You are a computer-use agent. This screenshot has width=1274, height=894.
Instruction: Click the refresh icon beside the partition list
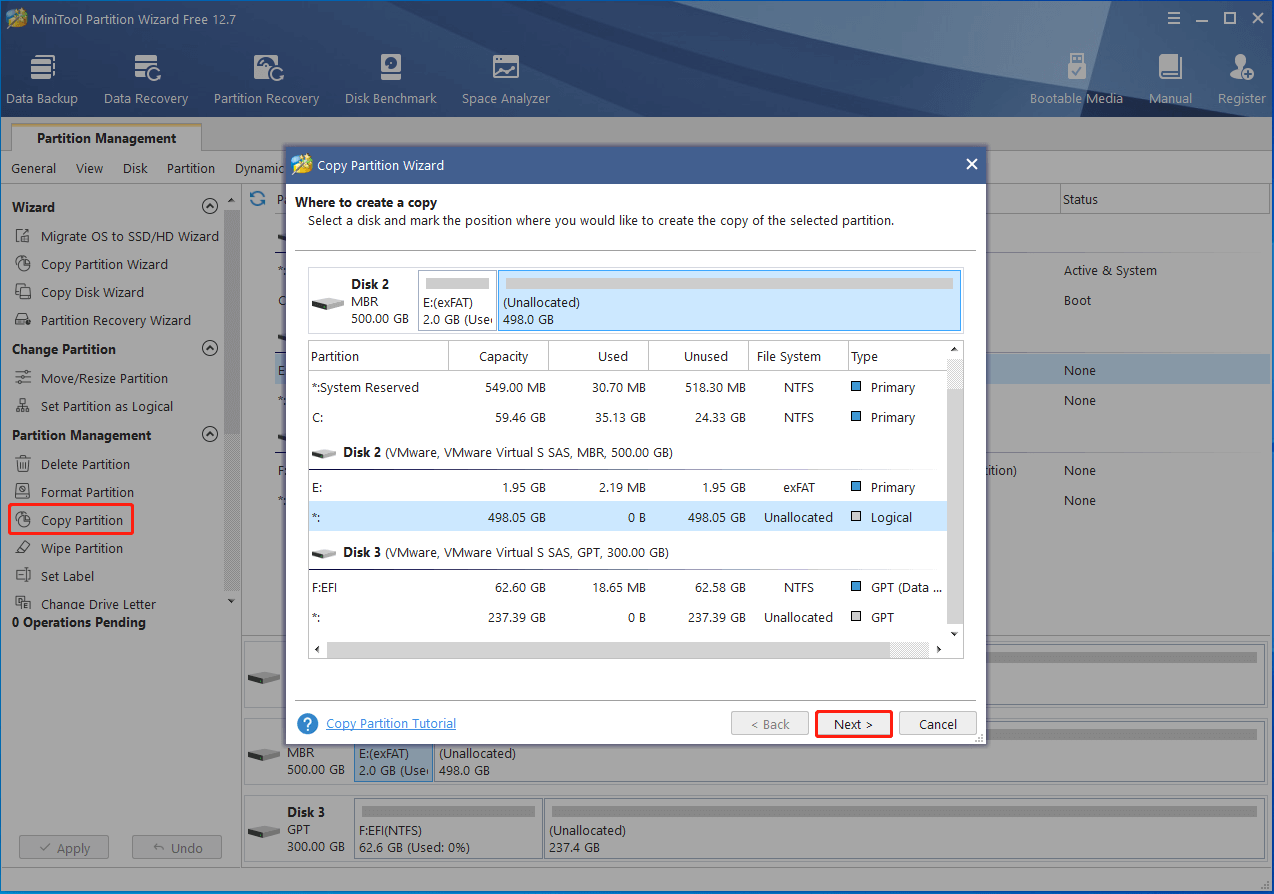click(258, 199)
